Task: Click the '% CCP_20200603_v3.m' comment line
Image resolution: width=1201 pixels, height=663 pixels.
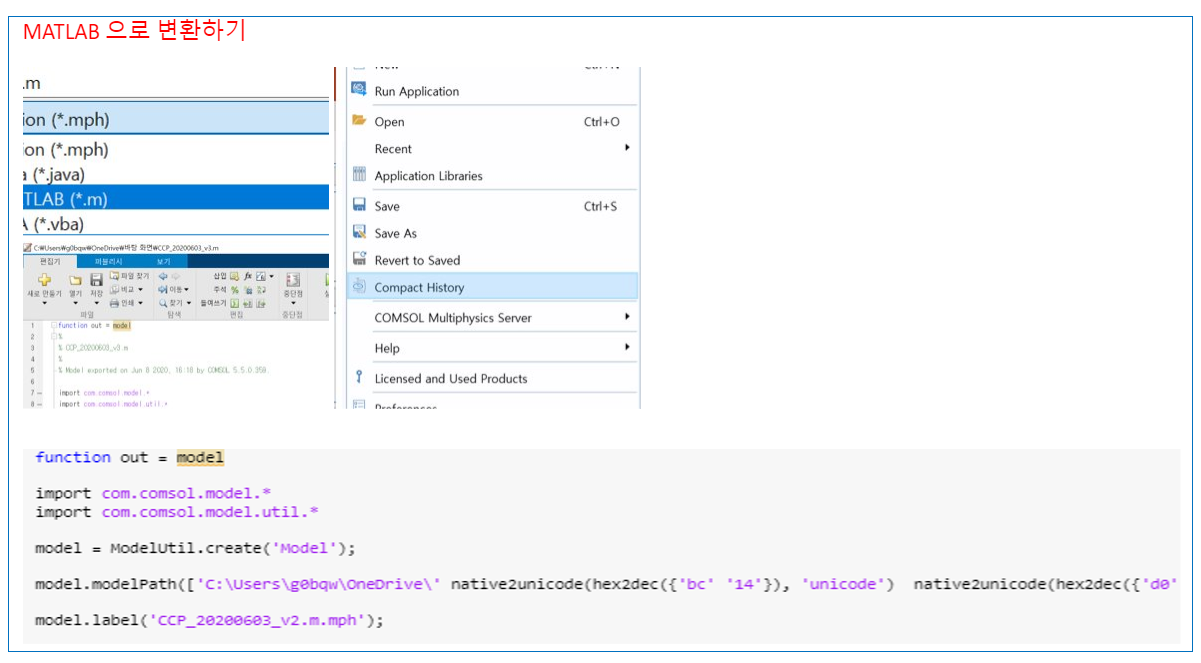Action: point(93,348)
